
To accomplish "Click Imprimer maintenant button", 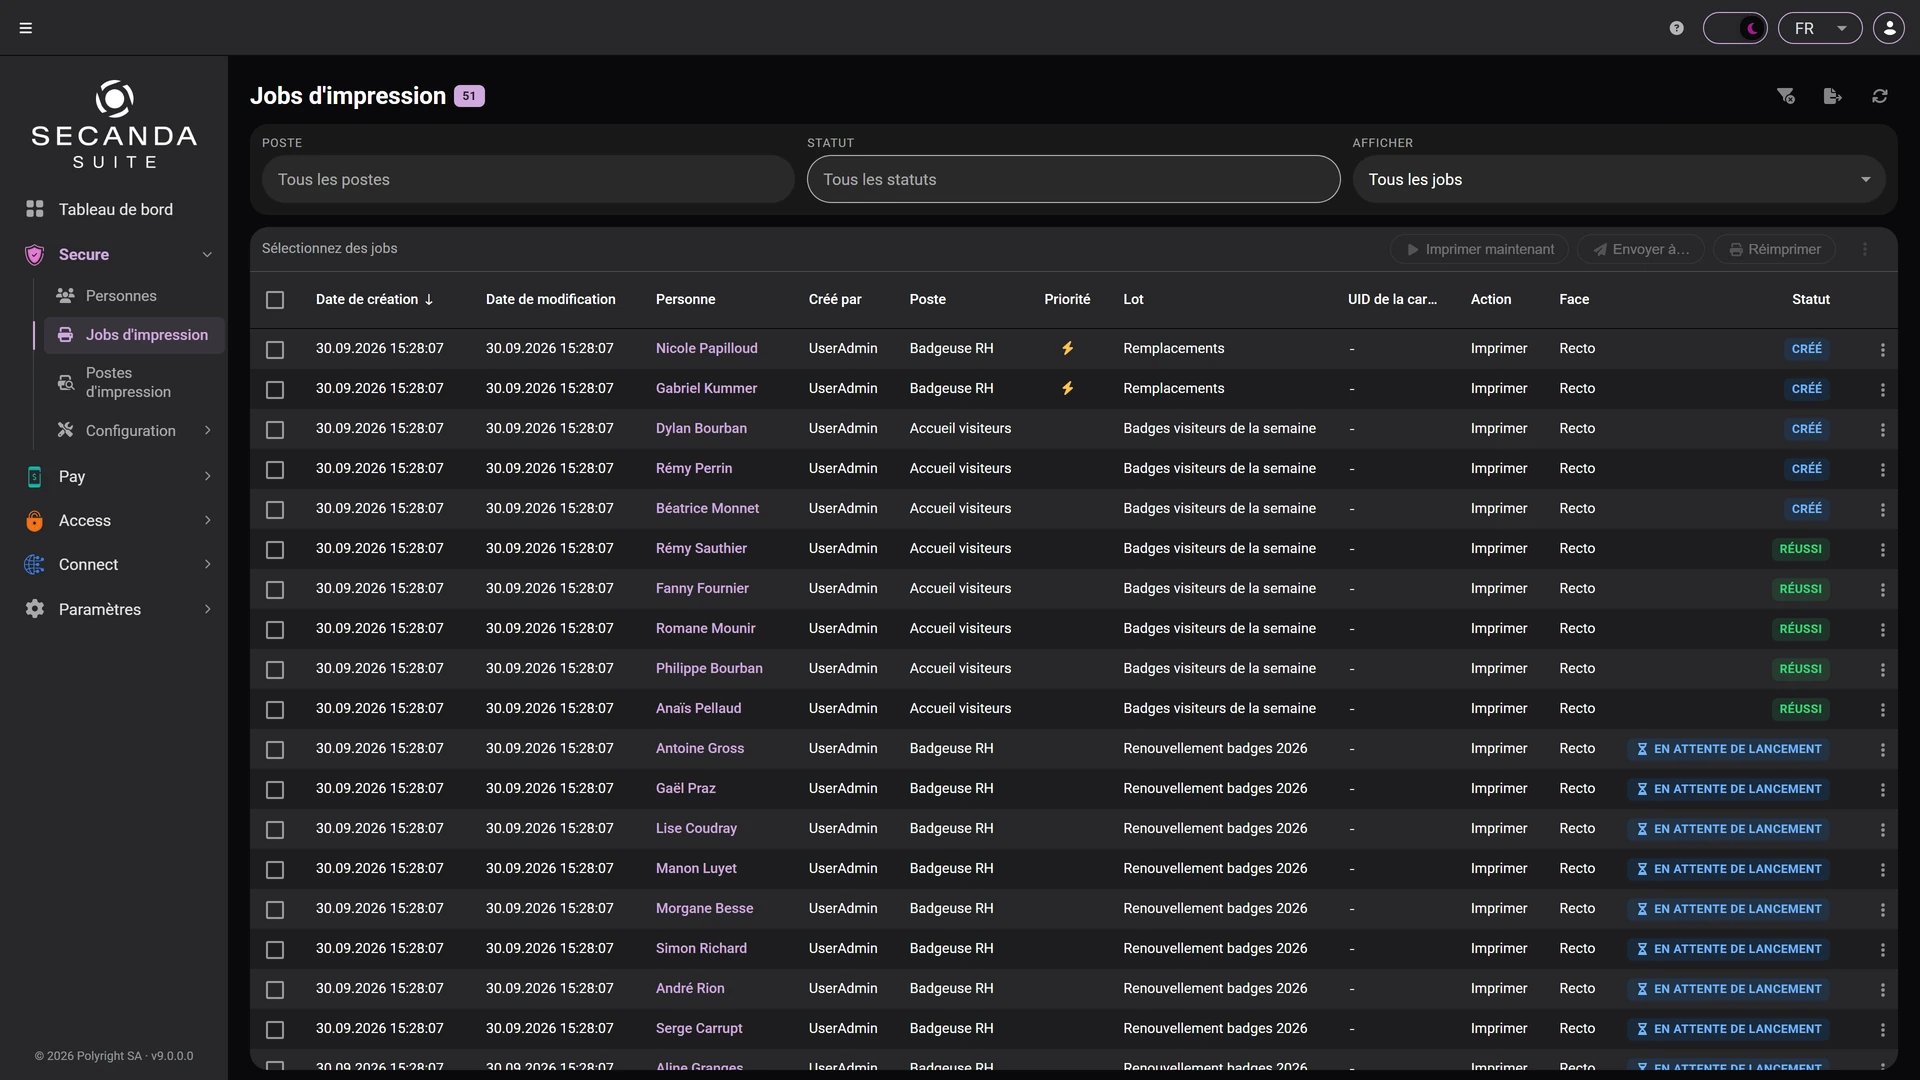I will [1480, 250].
